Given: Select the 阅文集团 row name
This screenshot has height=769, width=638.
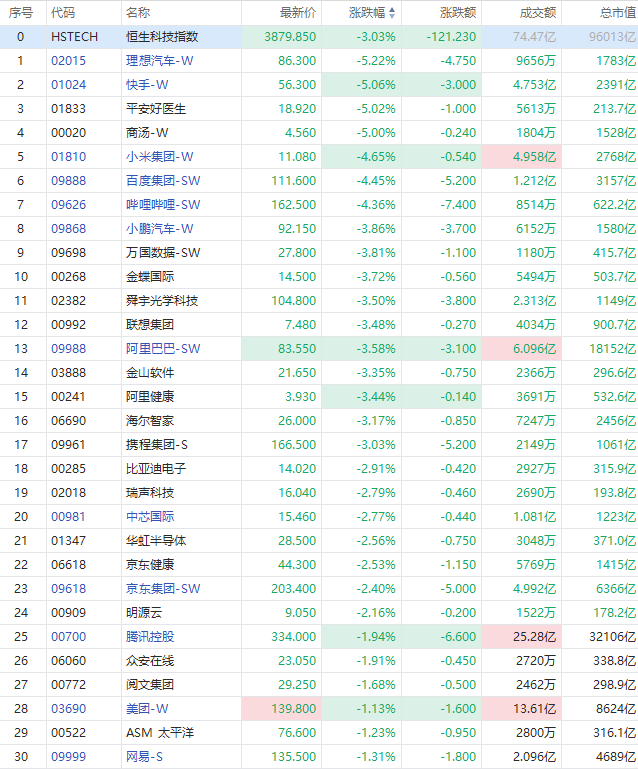Looking at the screenshot, I should coord(150,686).
